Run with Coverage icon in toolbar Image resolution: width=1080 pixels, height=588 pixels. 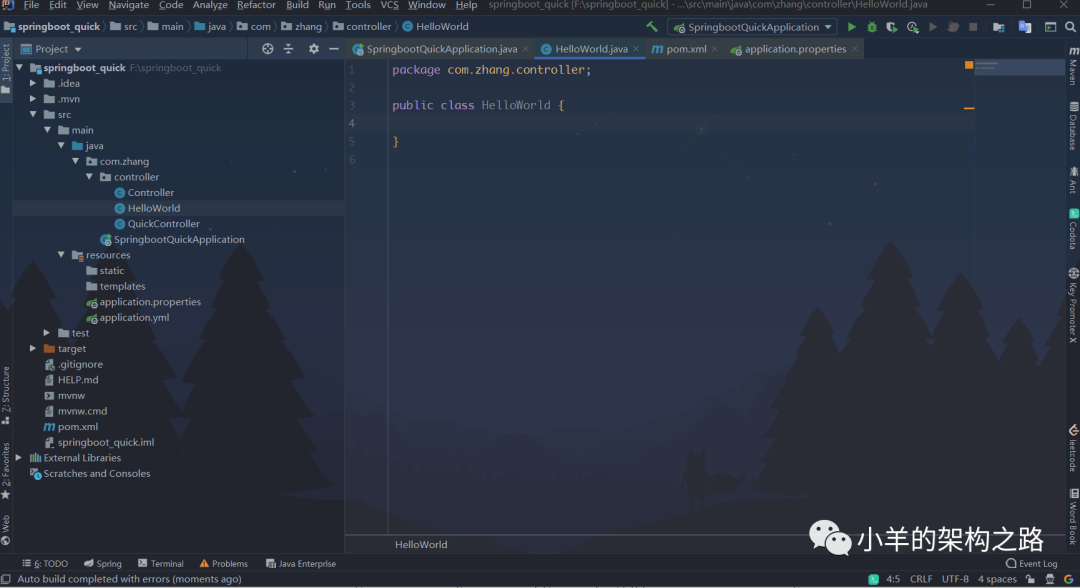tap(892, 27)
